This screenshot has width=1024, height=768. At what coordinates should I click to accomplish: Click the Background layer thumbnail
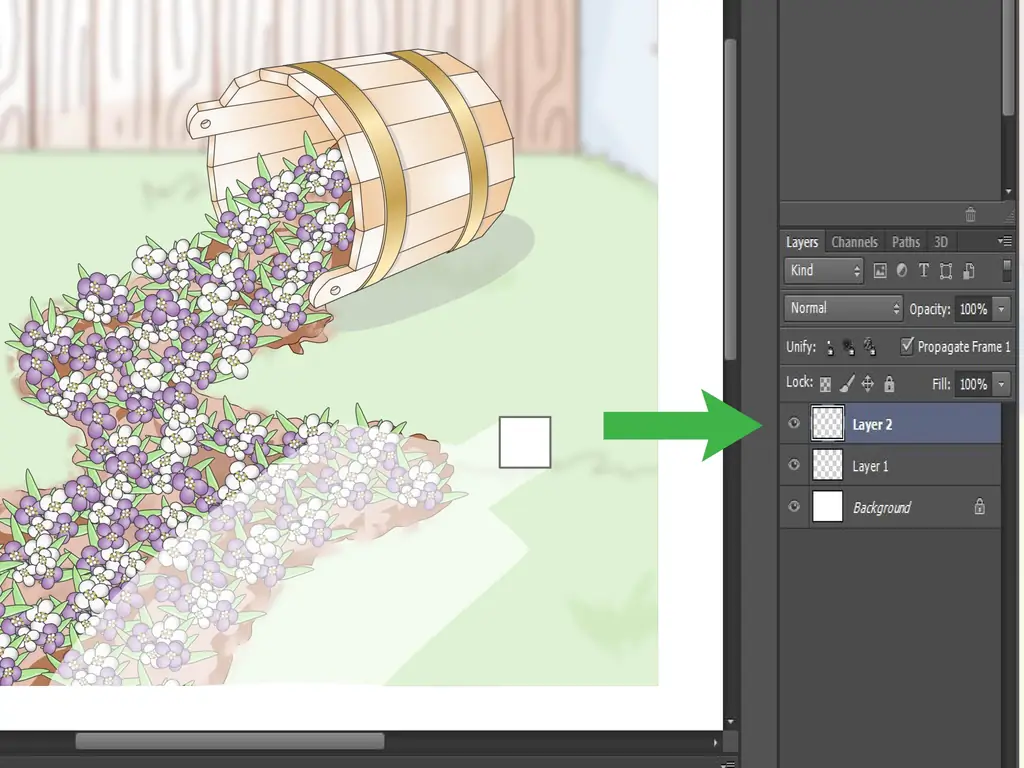click(827, 507)
